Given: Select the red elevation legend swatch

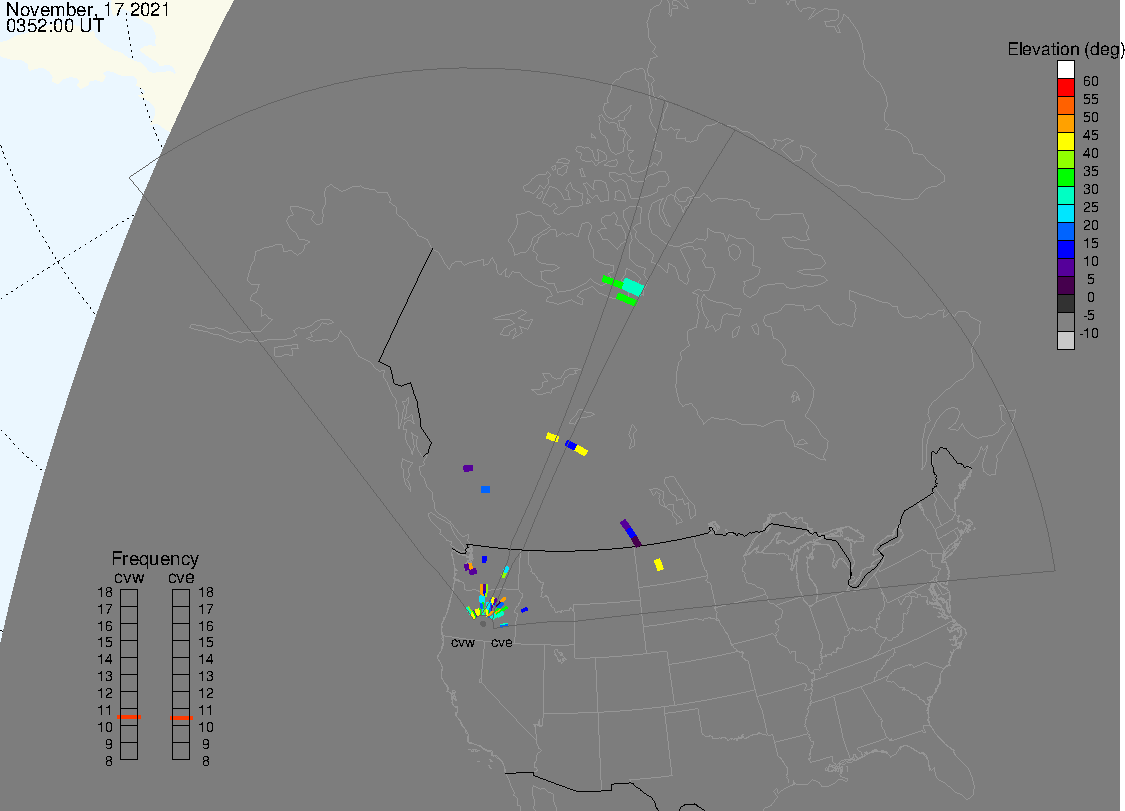Looking at the screenshot, I should [x=1065, y=88].
